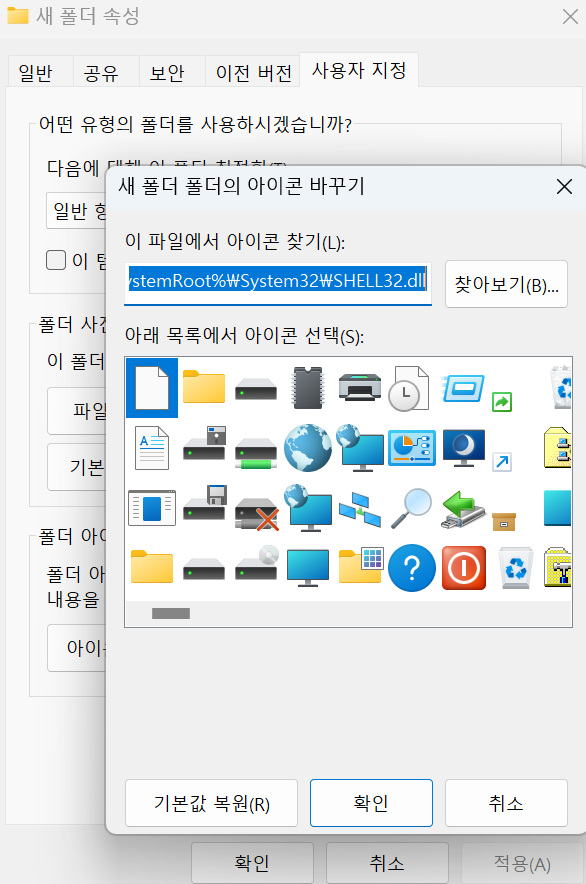
Task: Select the blank document icon
Action: coord(152,388)
